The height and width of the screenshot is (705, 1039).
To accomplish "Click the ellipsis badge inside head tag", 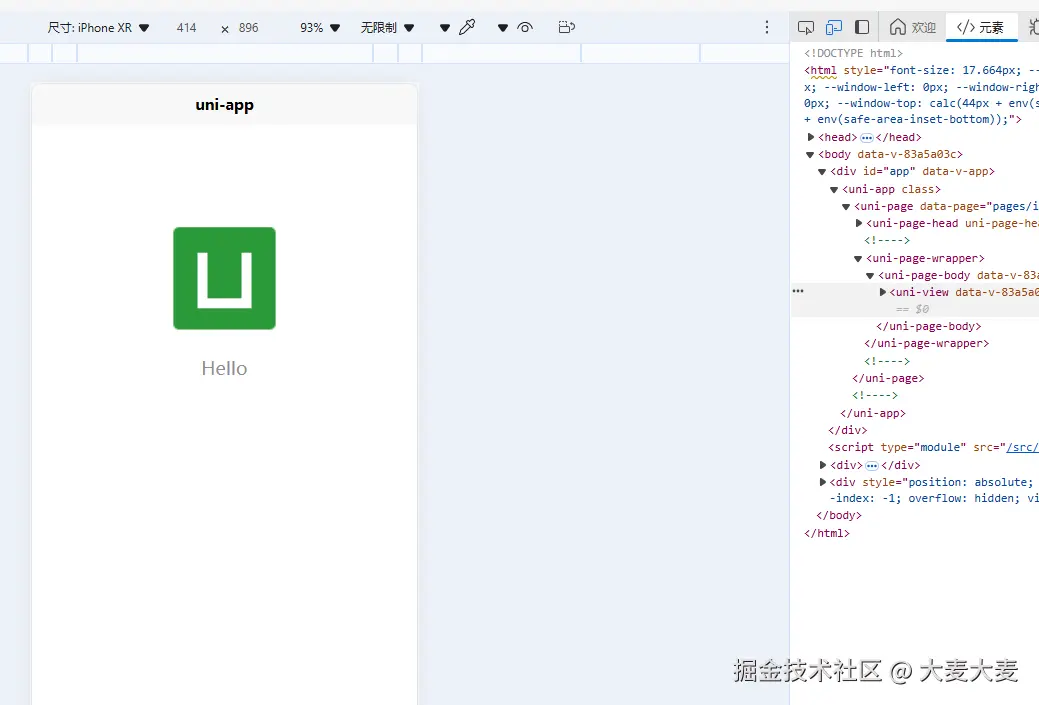I will tap(867, 138).
